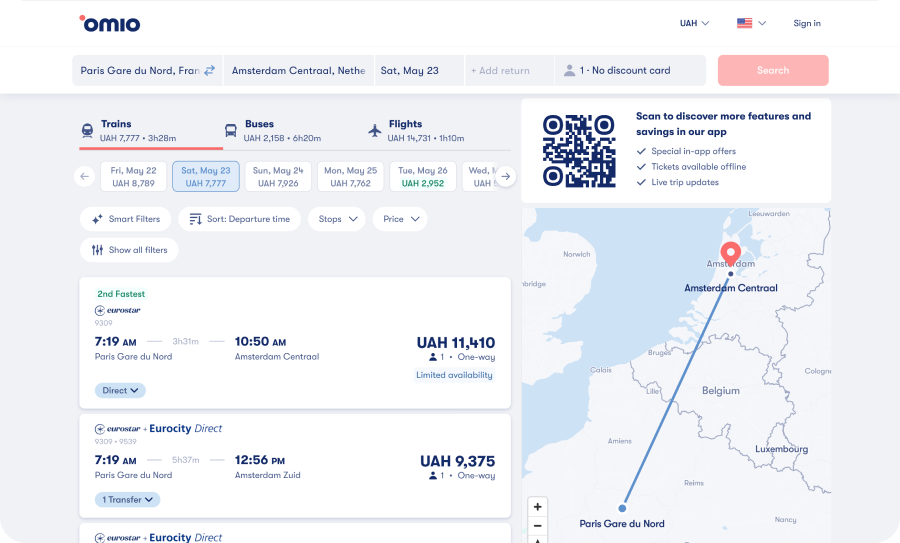The image size is (900, 543).
Task: Click Sign in link
Action: pos(807,23)
